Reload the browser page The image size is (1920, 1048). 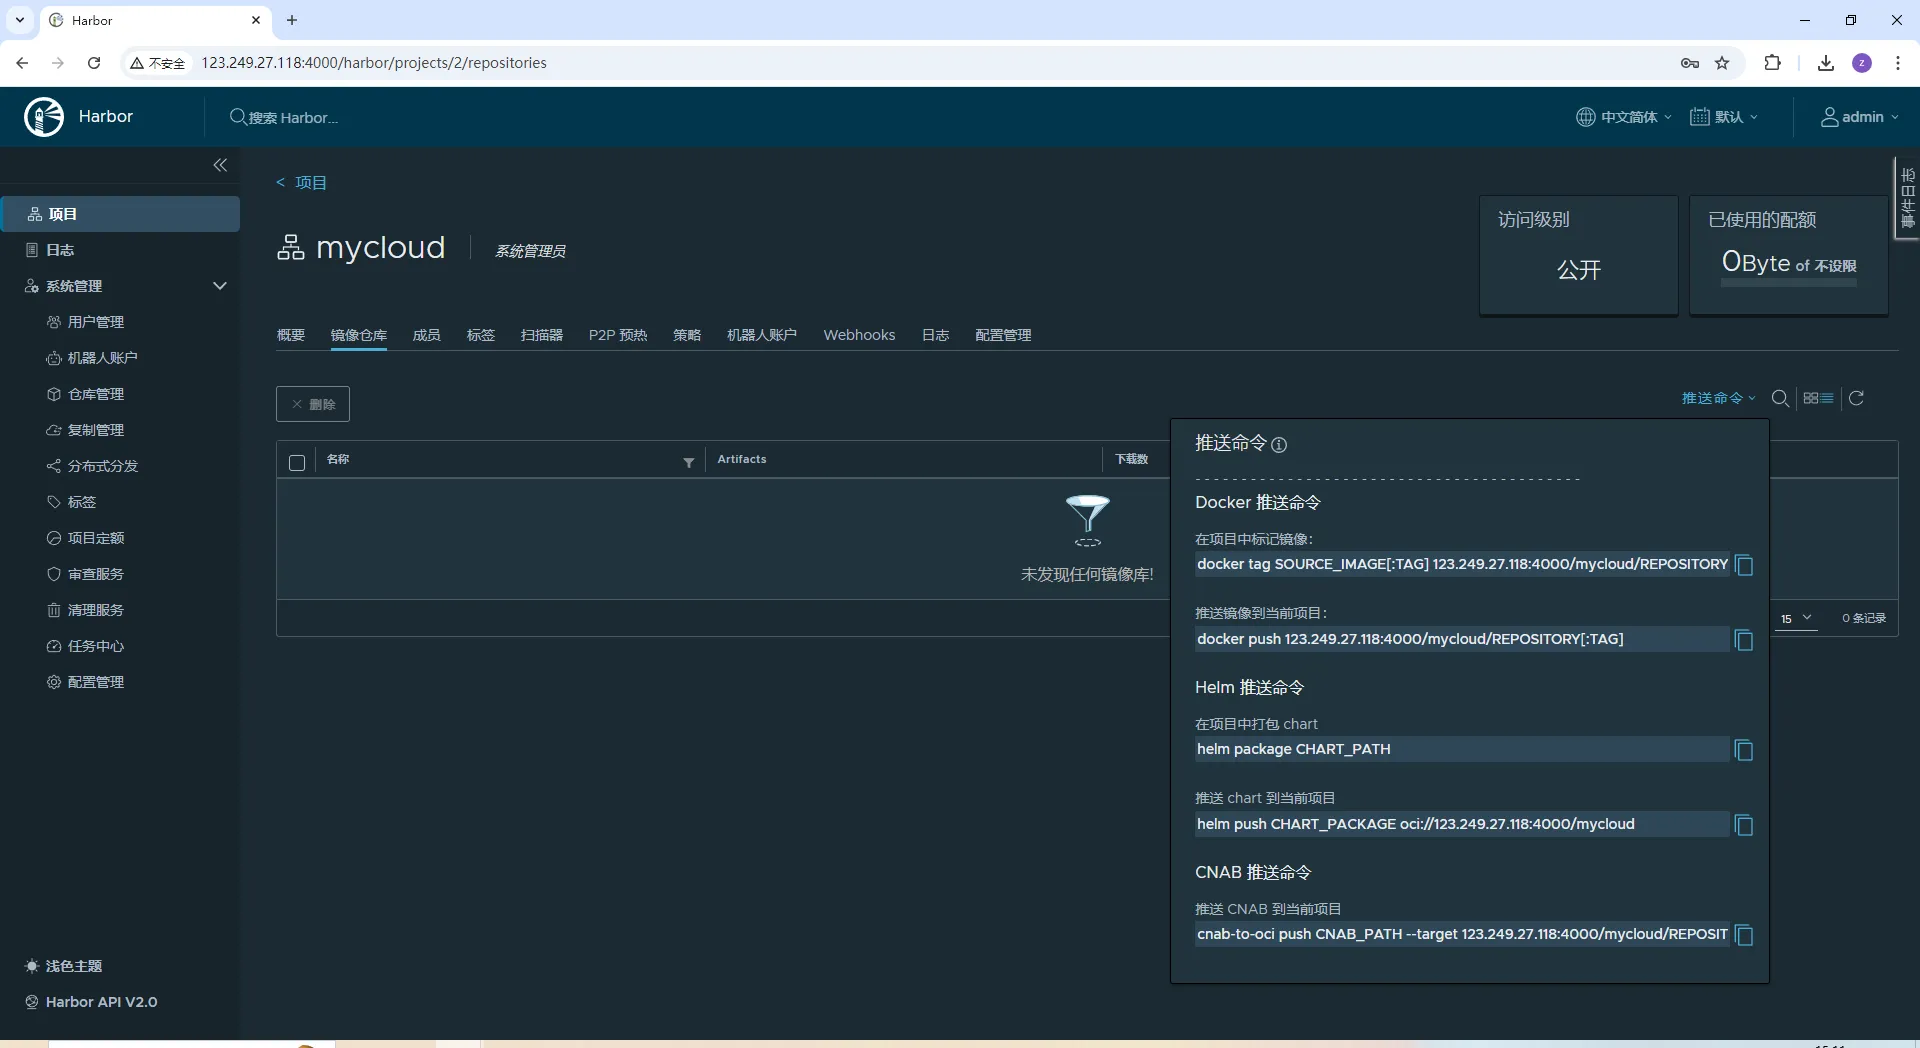click(94, 63)
